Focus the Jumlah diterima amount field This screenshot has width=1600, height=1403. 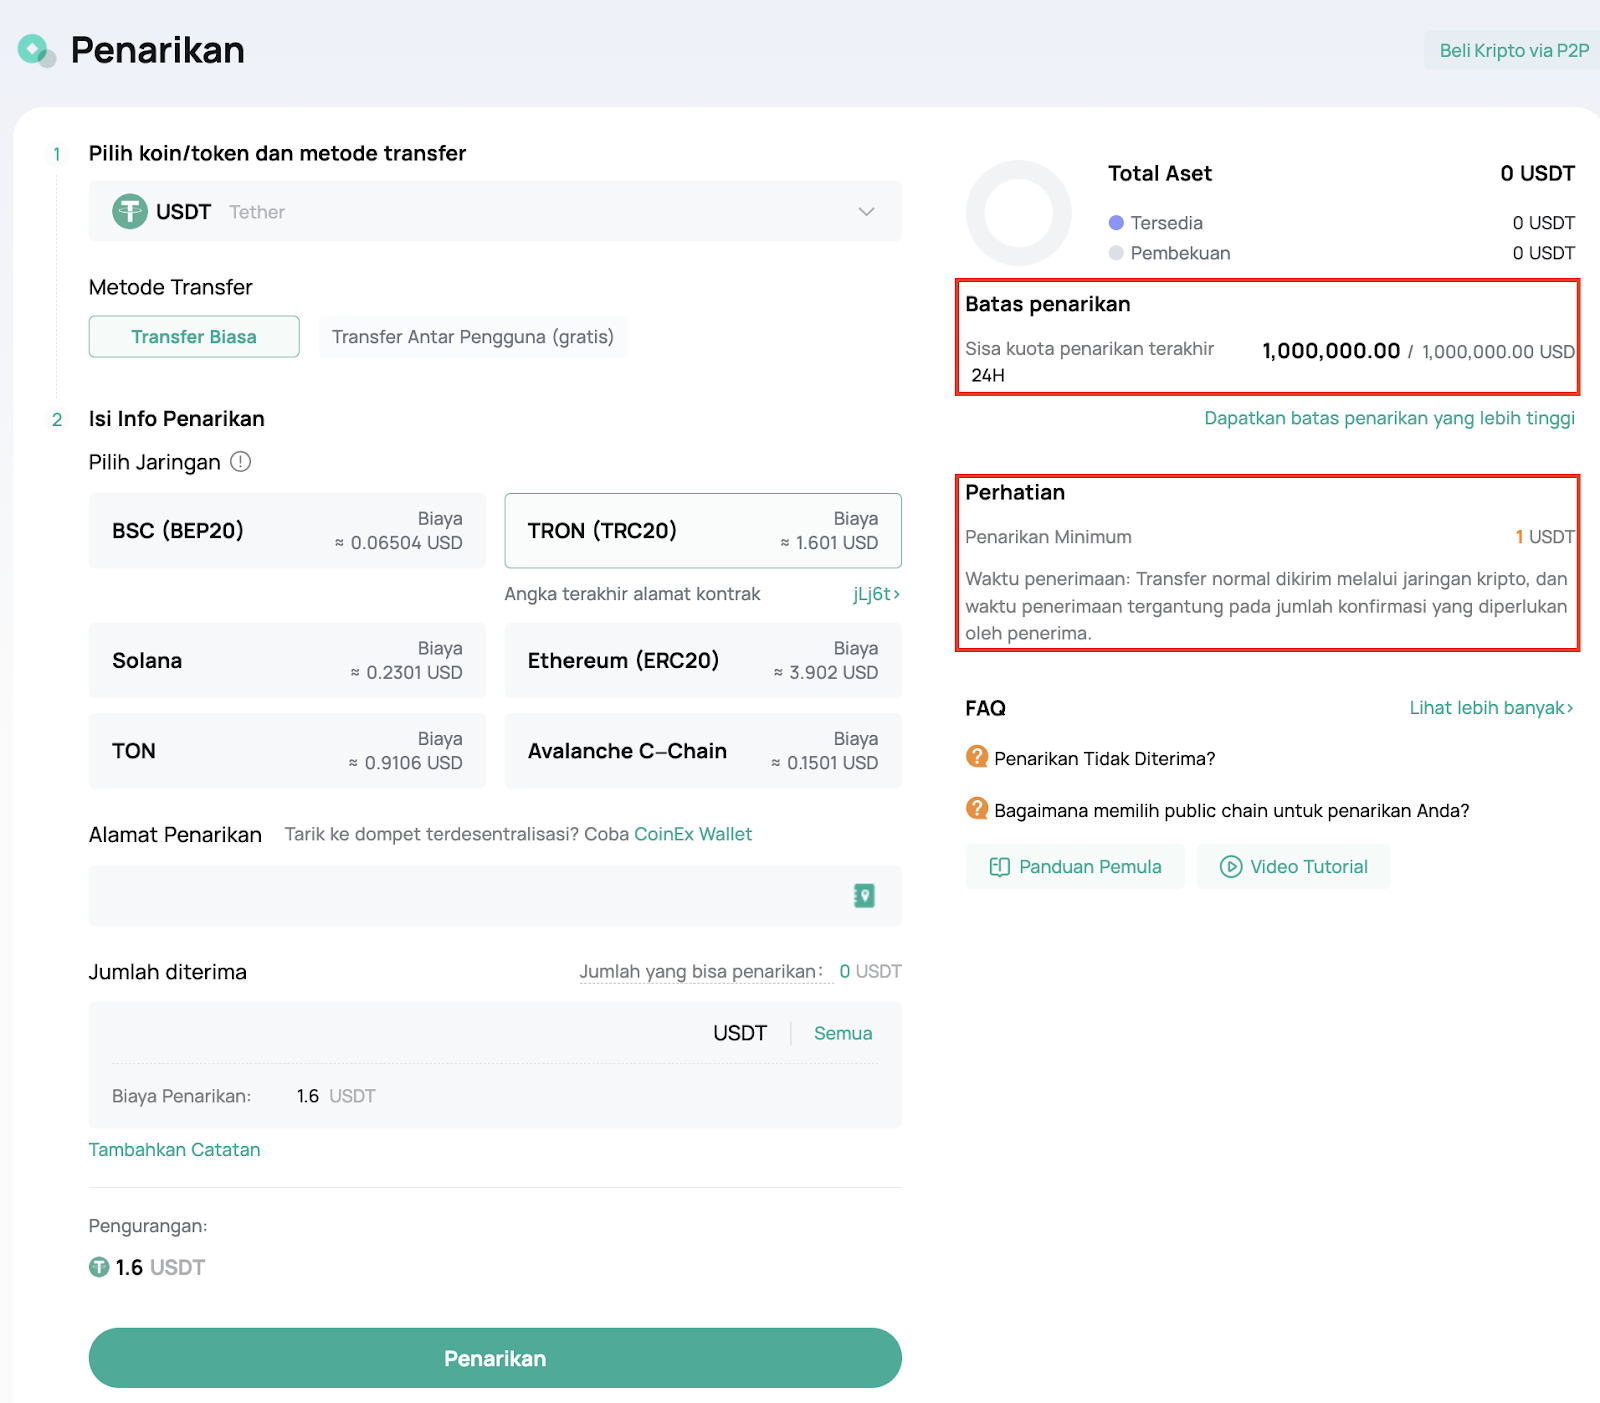(400, 1033)
